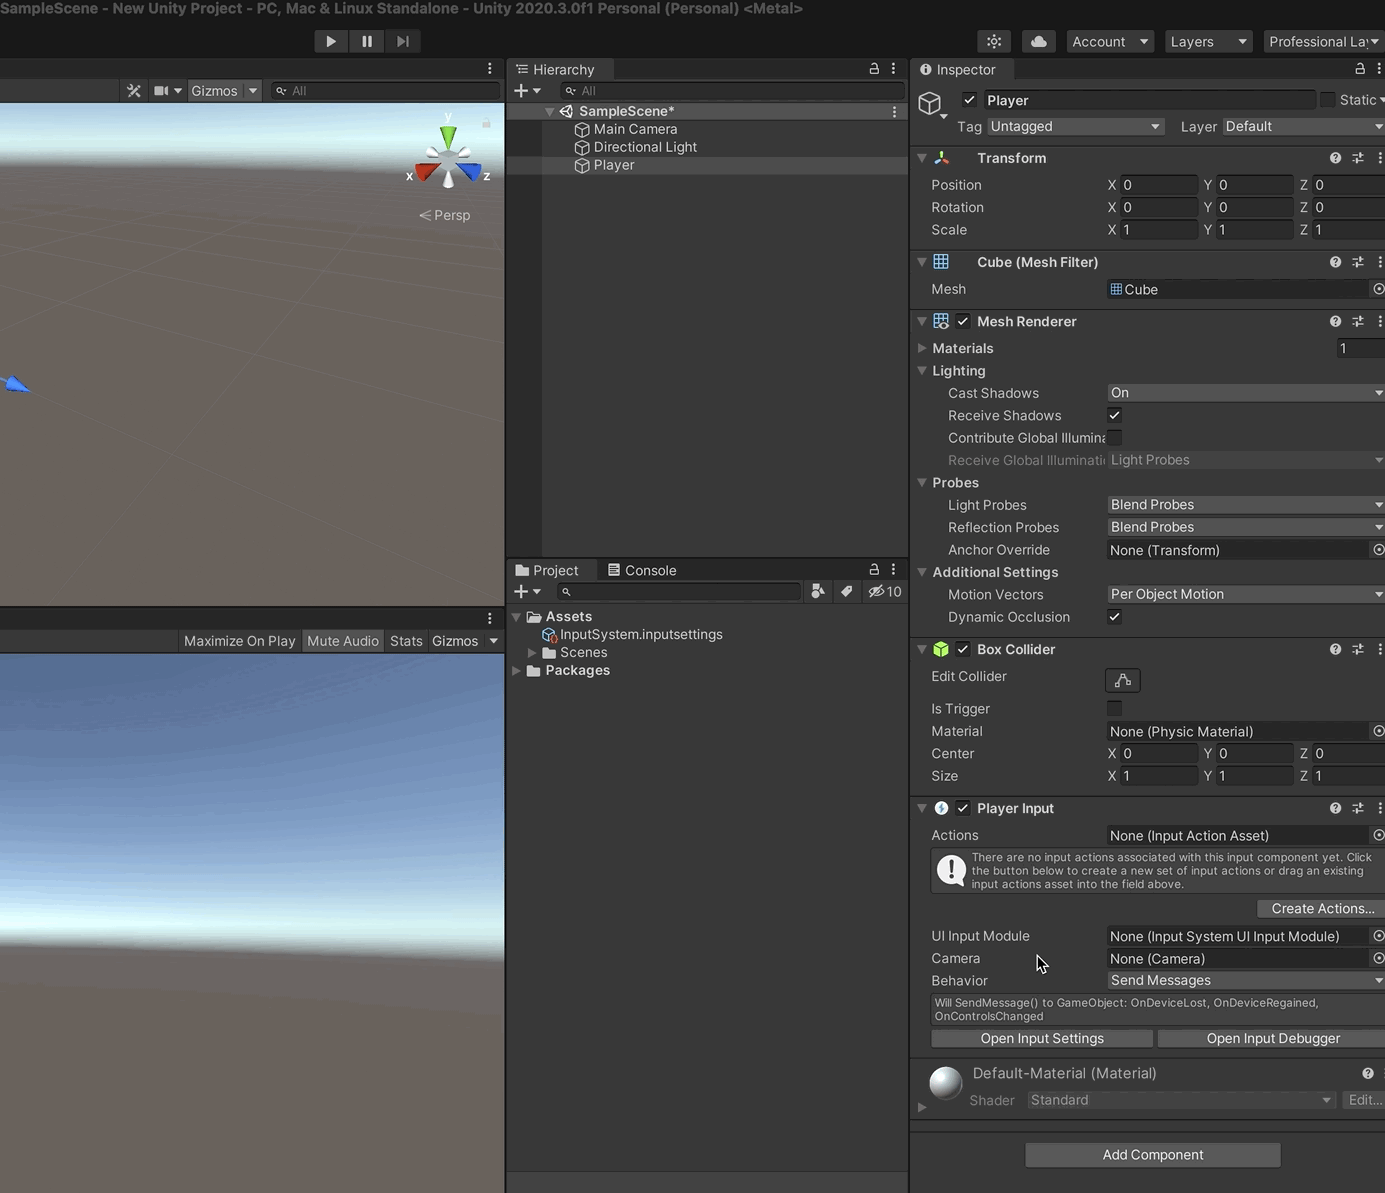
Task: Collapse the Transform component
Action: (x=922, y=158)
